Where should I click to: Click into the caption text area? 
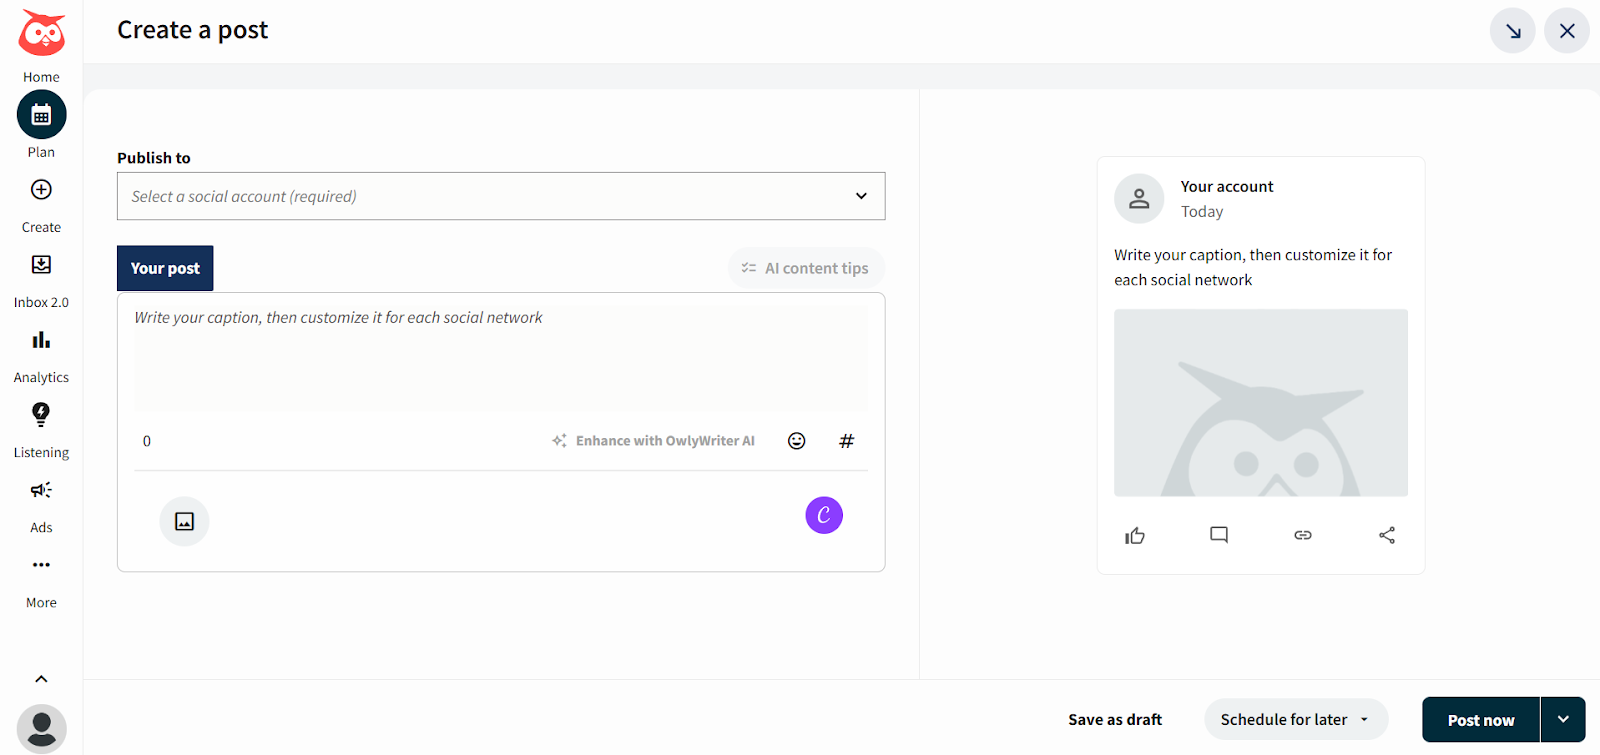point(501,358)
